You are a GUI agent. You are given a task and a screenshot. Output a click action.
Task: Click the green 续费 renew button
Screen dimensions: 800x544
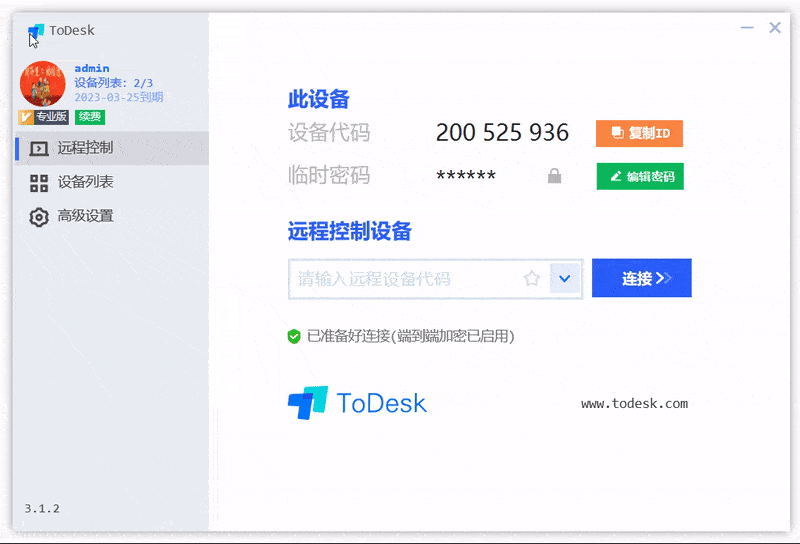(90, 117)
